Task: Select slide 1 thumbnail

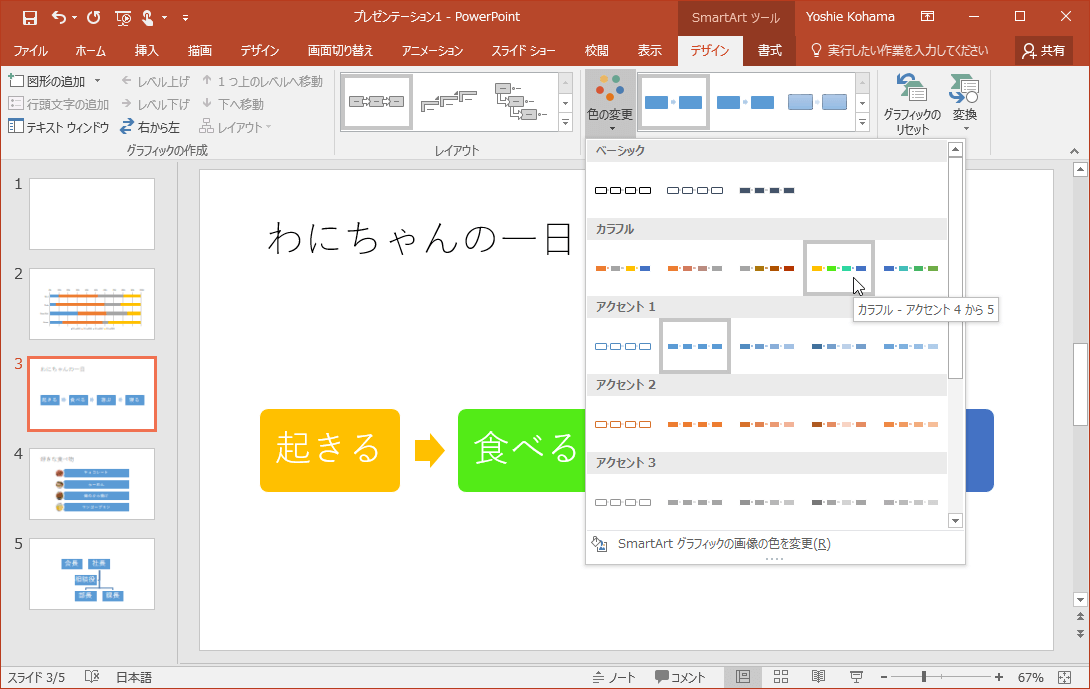Action: coord(92,213)
